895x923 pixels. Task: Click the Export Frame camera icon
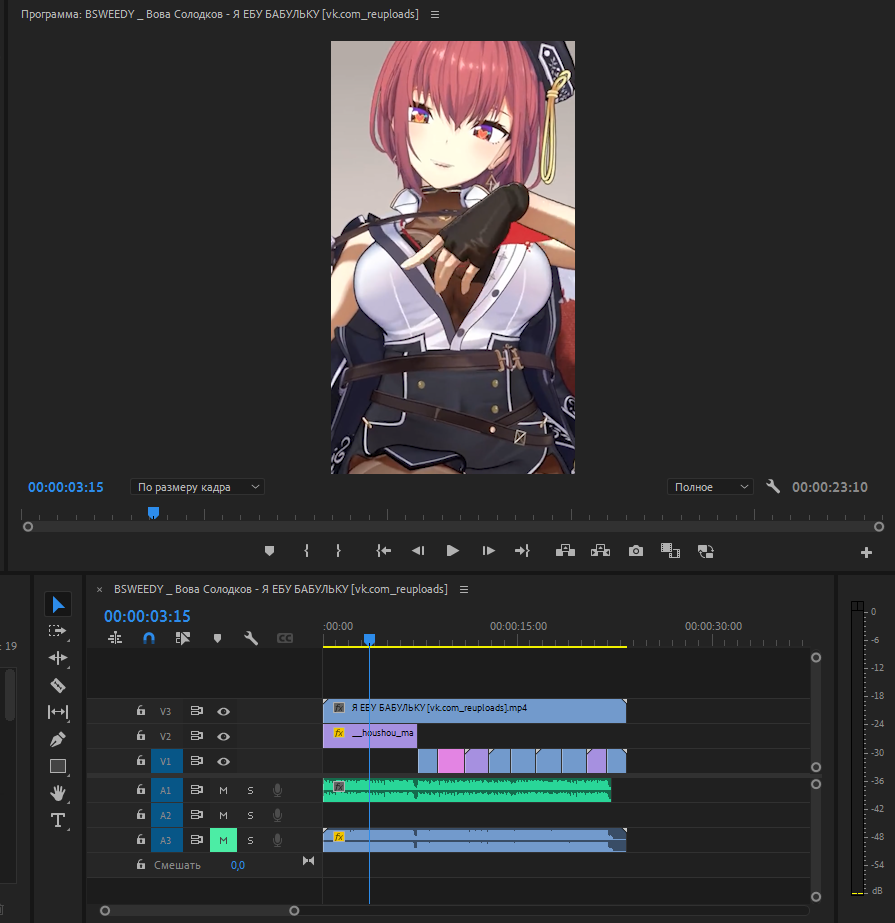click(635, 551)
